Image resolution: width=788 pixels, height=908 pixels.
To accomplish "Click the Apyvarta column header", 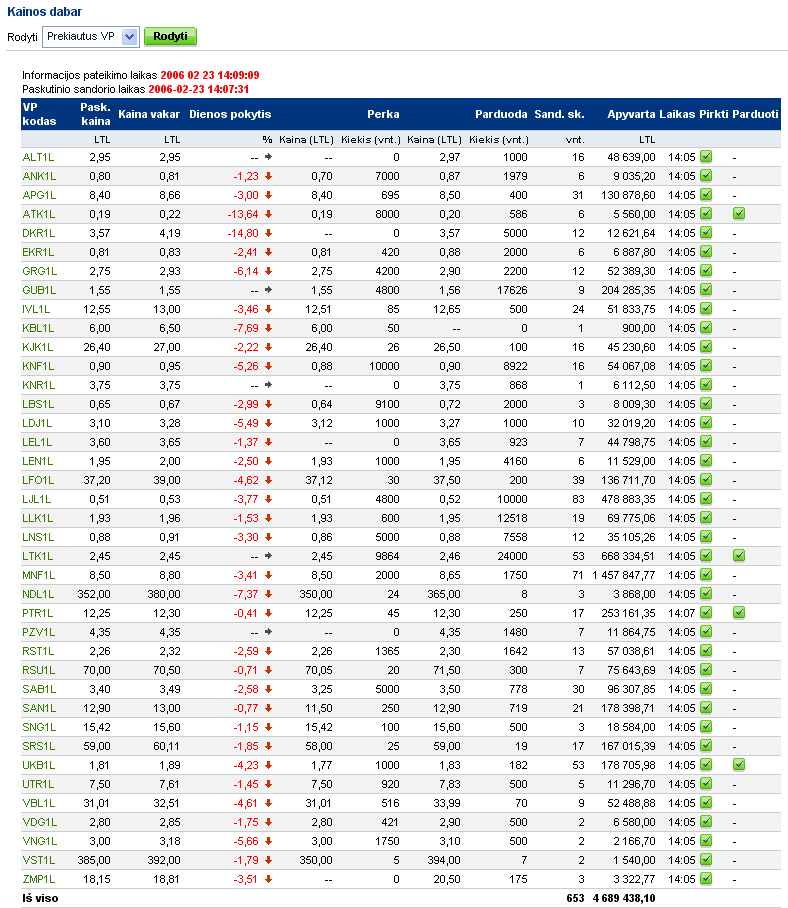I will click(x=631, y=114).
